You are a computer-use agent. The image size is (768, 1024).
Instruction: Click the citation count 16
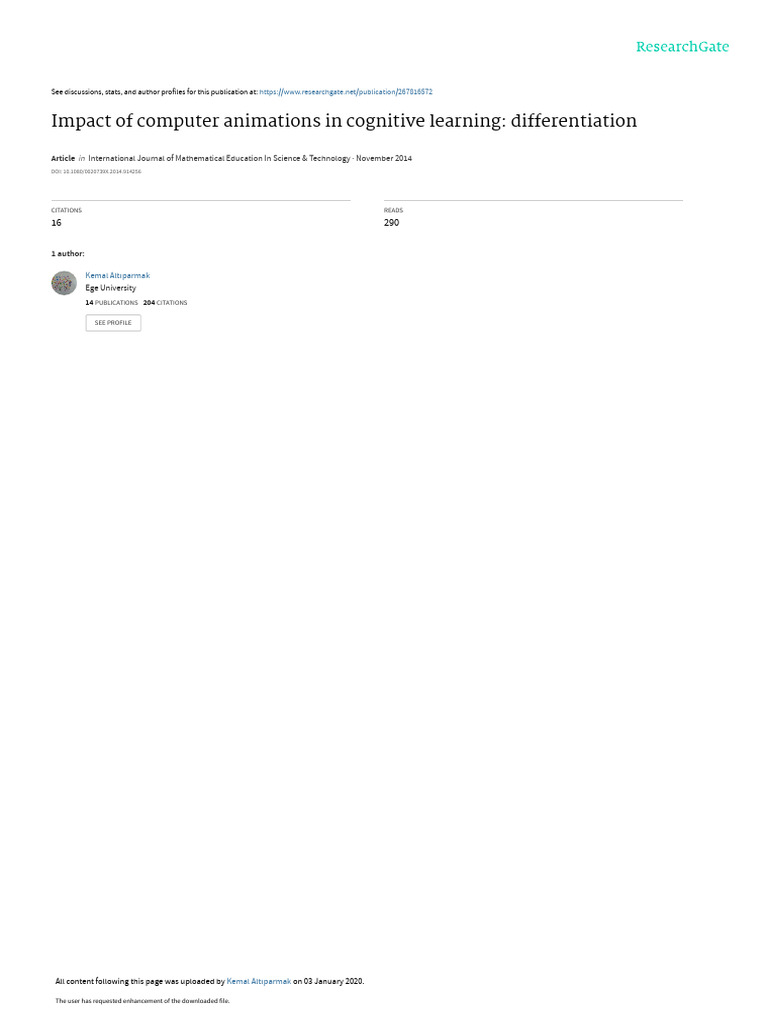pyautogui.click(x=56, y=223)
